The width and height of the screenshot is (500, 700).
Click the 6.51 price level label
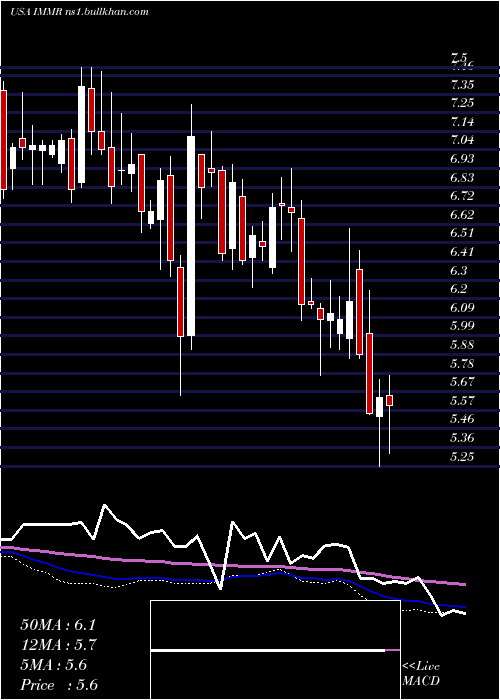[462, 233]
